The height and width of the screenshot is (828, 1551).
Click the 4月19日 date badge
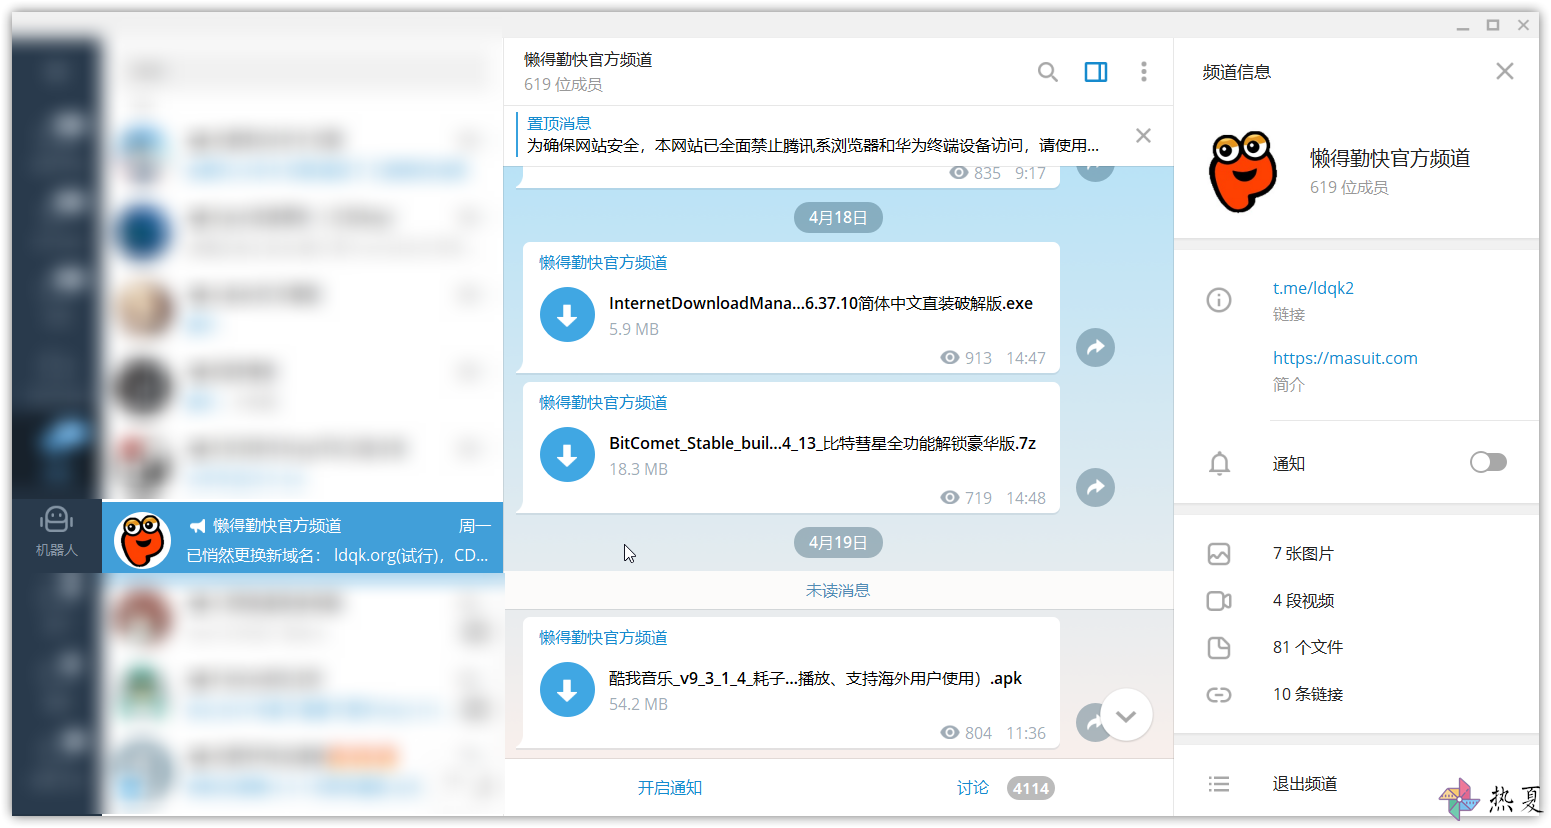(x=838, y=542)
